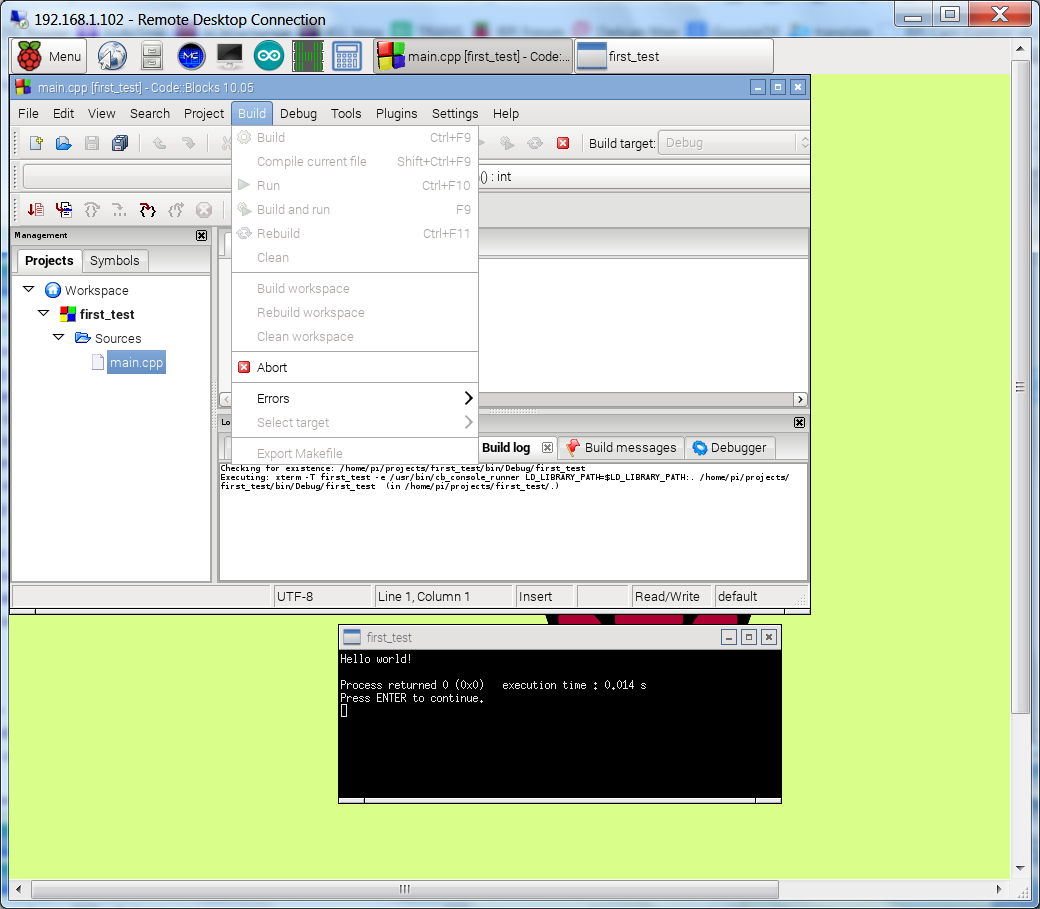This screenshot has height=909, width=1040.
Task: Open the file manager cabinet icon
Action: click(x=151, y=56)
